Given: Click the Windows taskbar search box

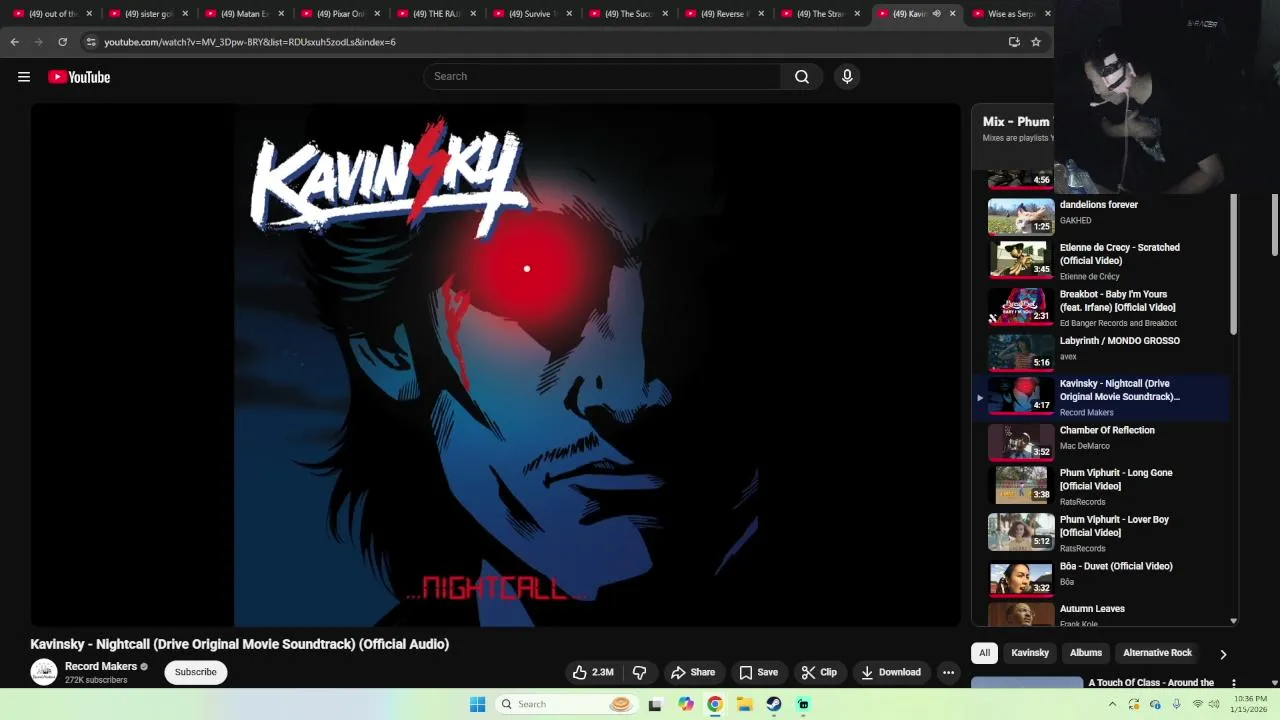Looking at the screenshot, I should point(565,704).
